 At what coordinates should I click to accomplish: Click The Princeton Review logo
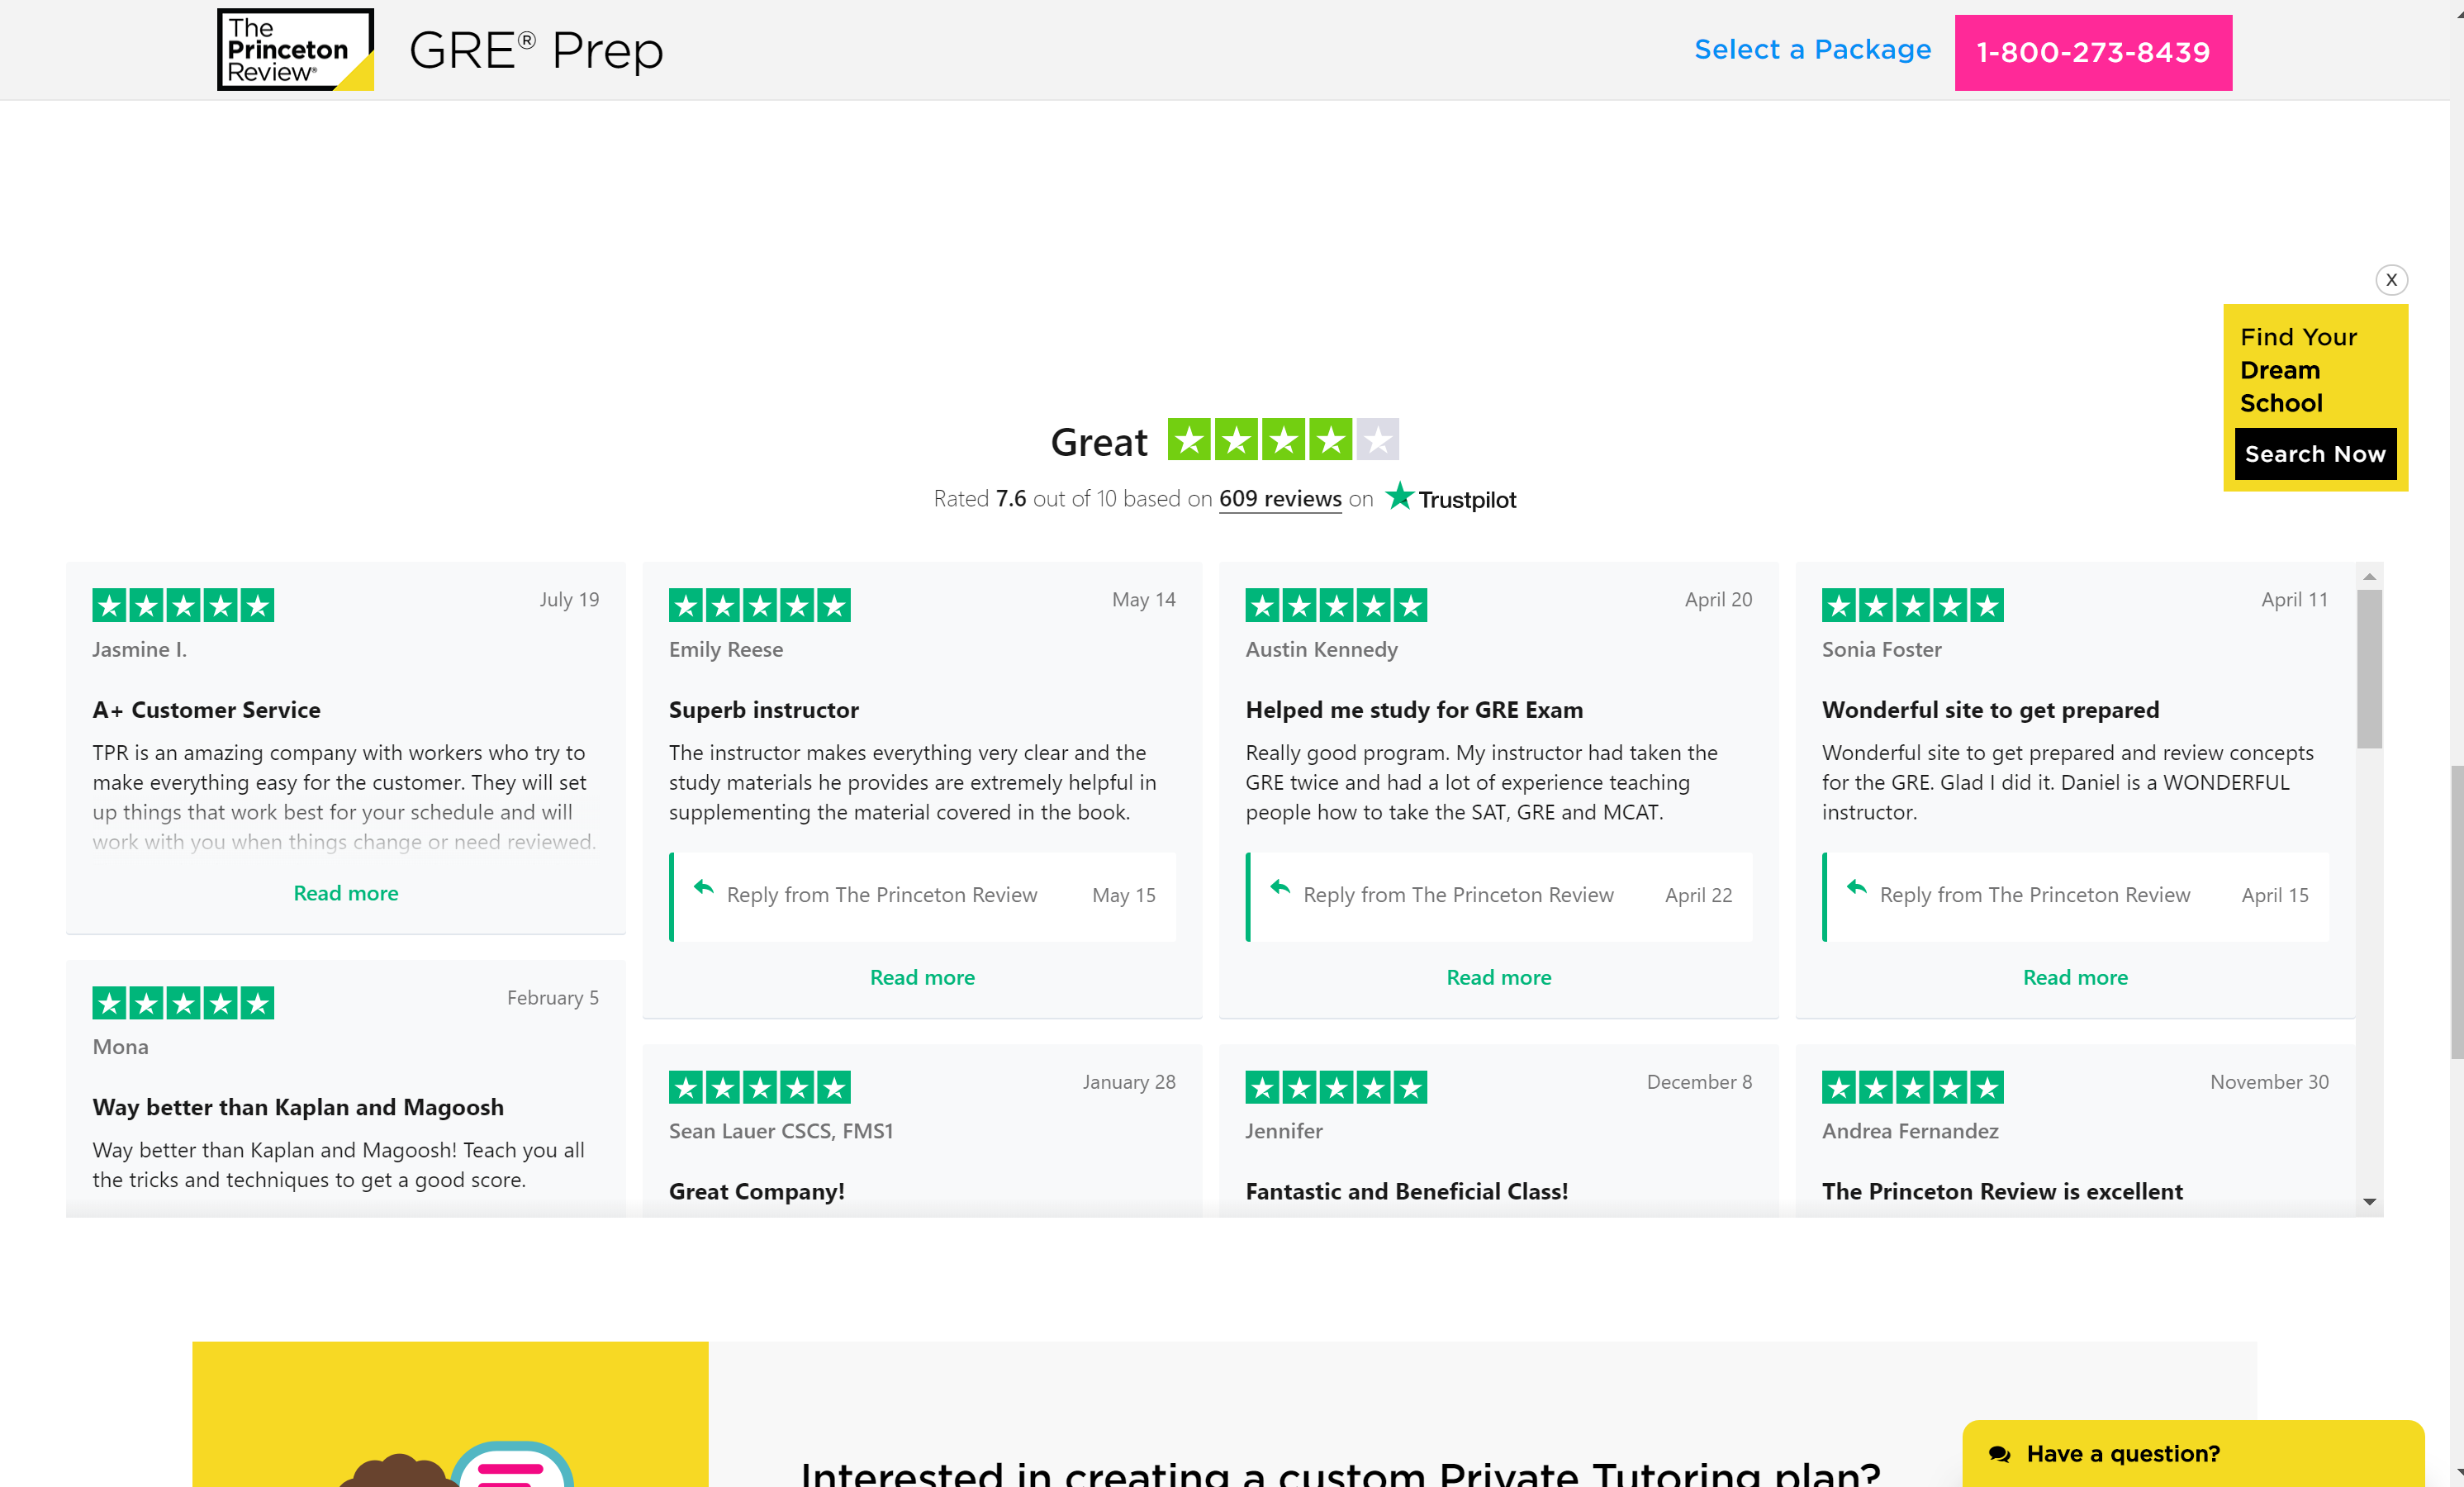295,50
